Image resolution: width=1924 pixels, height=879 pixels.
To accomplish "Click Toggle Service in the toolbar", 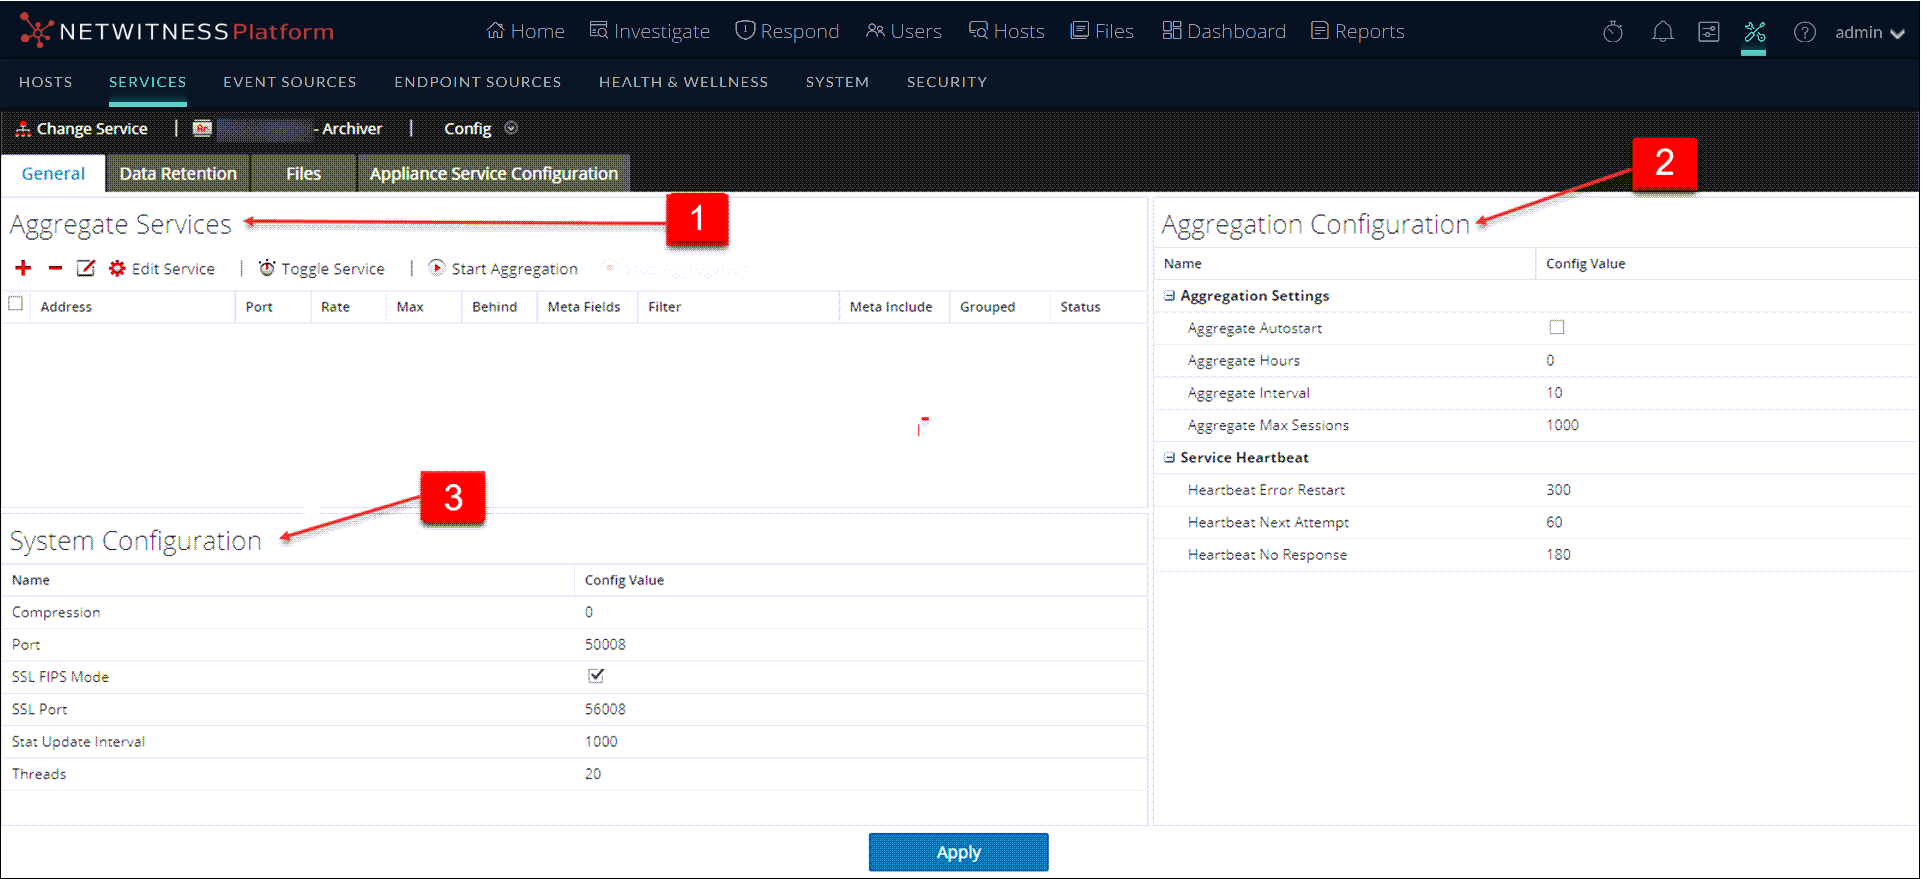I will tap(322, 268).
